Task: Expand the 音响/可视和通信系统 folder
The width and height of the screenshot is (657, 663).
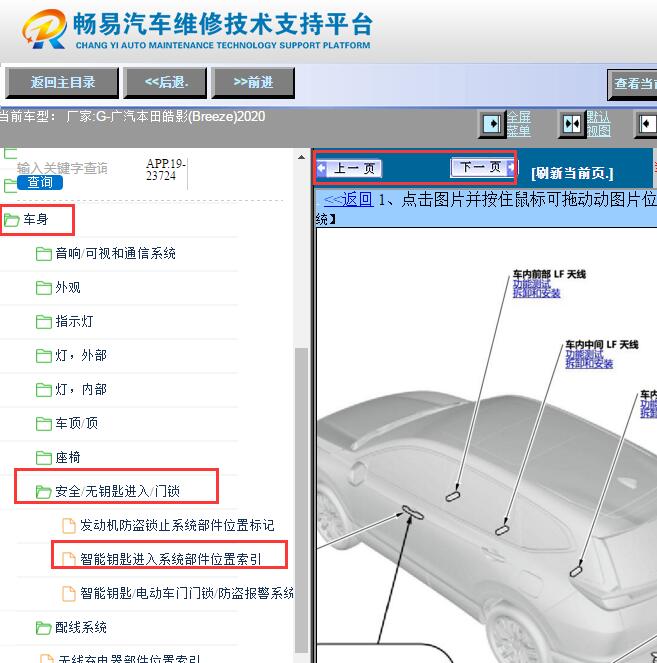Action: point(115,254)
